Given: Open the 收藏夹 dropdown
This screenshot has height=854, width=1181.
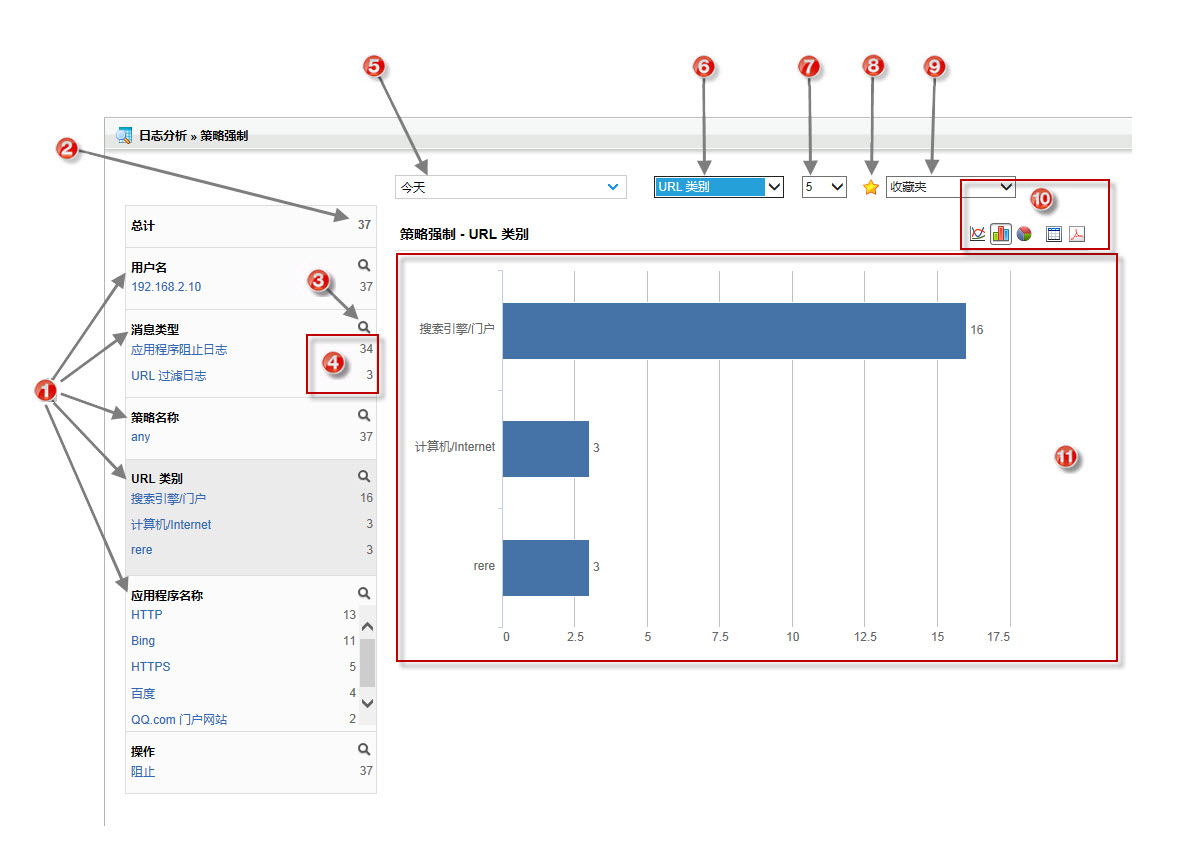Looking at the screenshot, I should pyautogui.click(x=950, y=187).
